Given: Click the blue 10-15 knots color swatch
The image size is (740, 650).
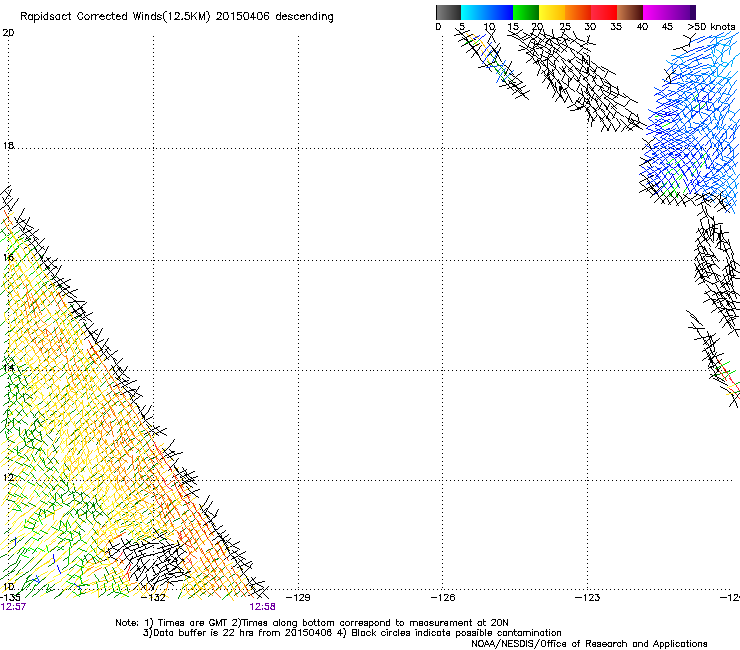Looking at the screenshot, I should pyautogui.click(x=500, y=12).
